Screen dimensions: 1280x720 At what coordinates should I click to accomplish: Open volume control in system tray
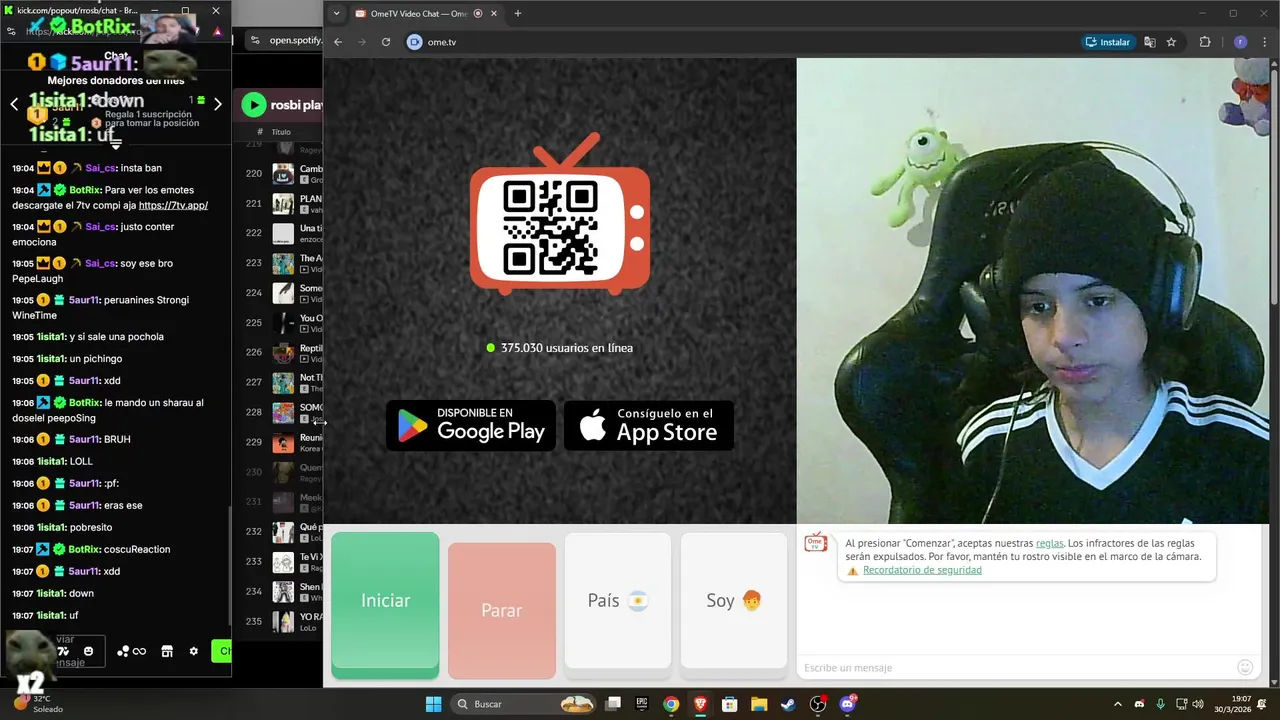click(1198, 704)
